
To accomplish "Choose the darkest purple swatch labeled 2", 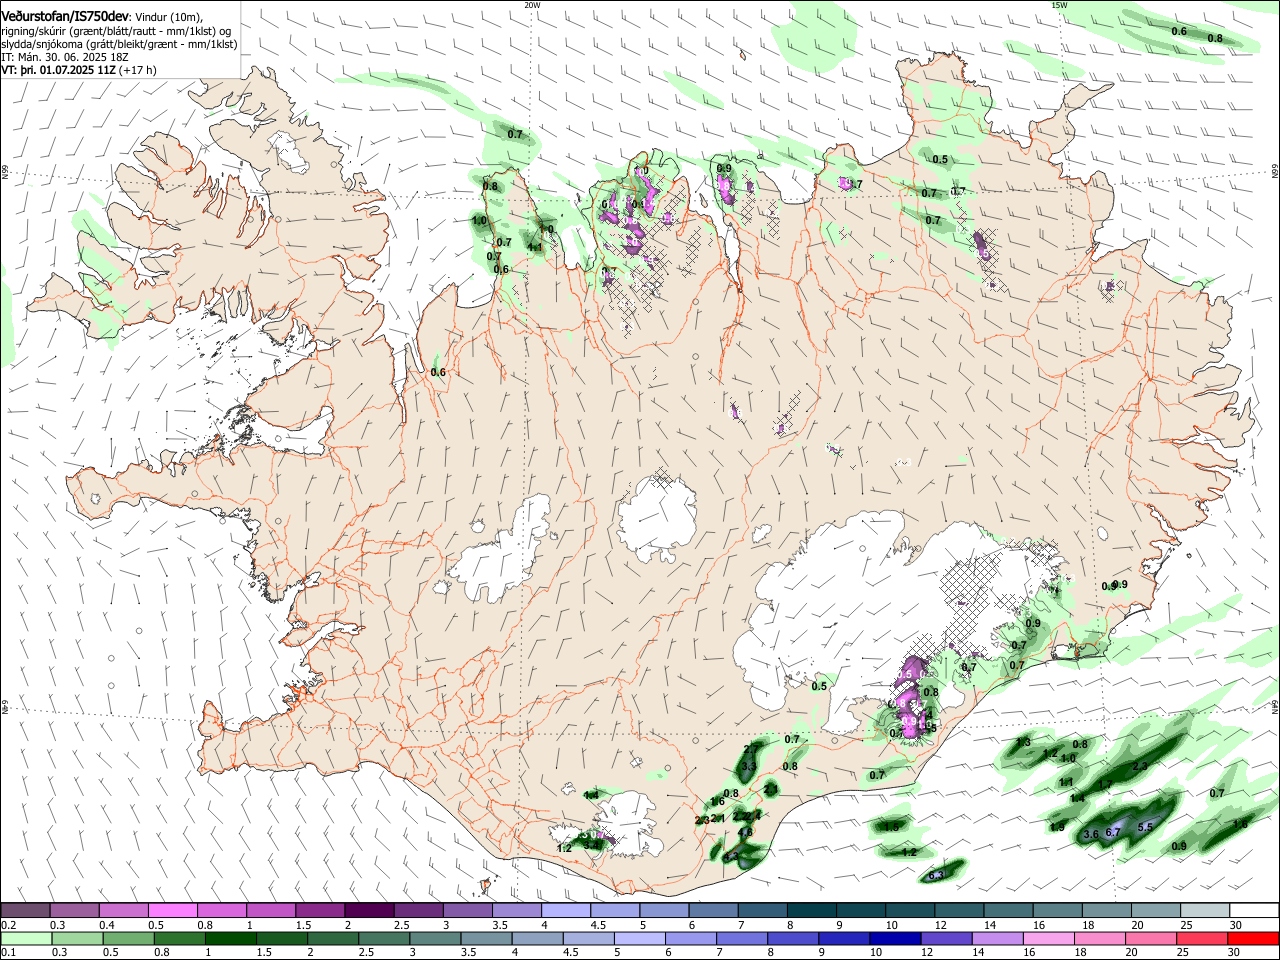I will pos(369,910).
